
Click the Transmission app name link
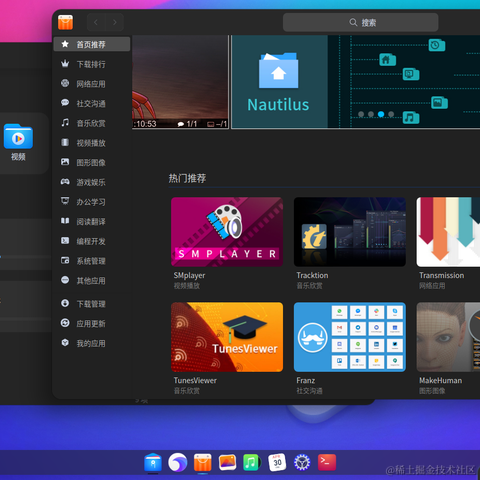(442, 275)
